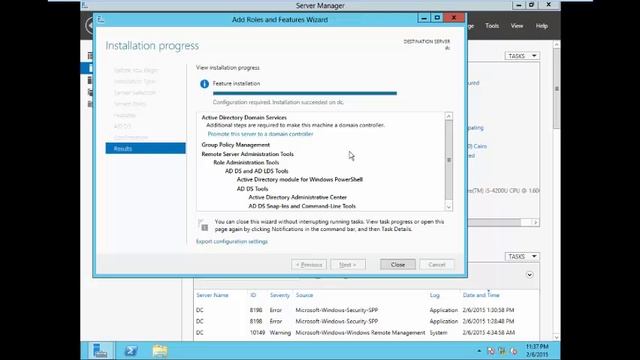Click AD DS Snap-Ins and Command-Line Tools

[x=302, y=206]
